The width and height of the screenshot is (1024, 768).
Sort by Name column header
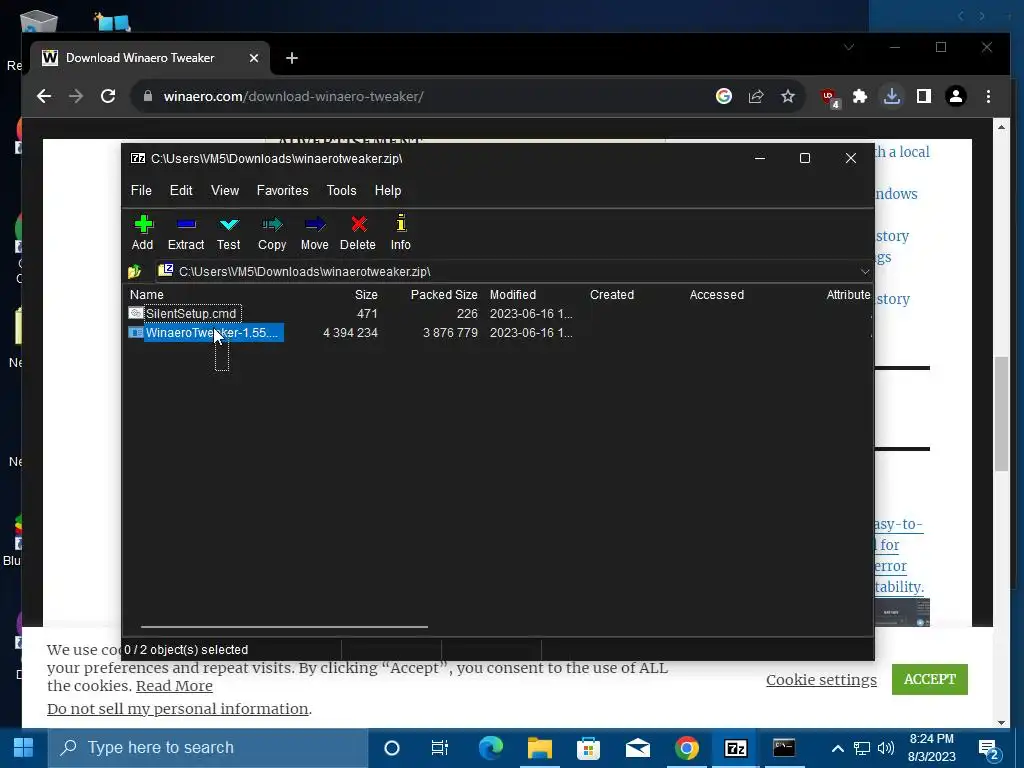(x=147, y=295)
